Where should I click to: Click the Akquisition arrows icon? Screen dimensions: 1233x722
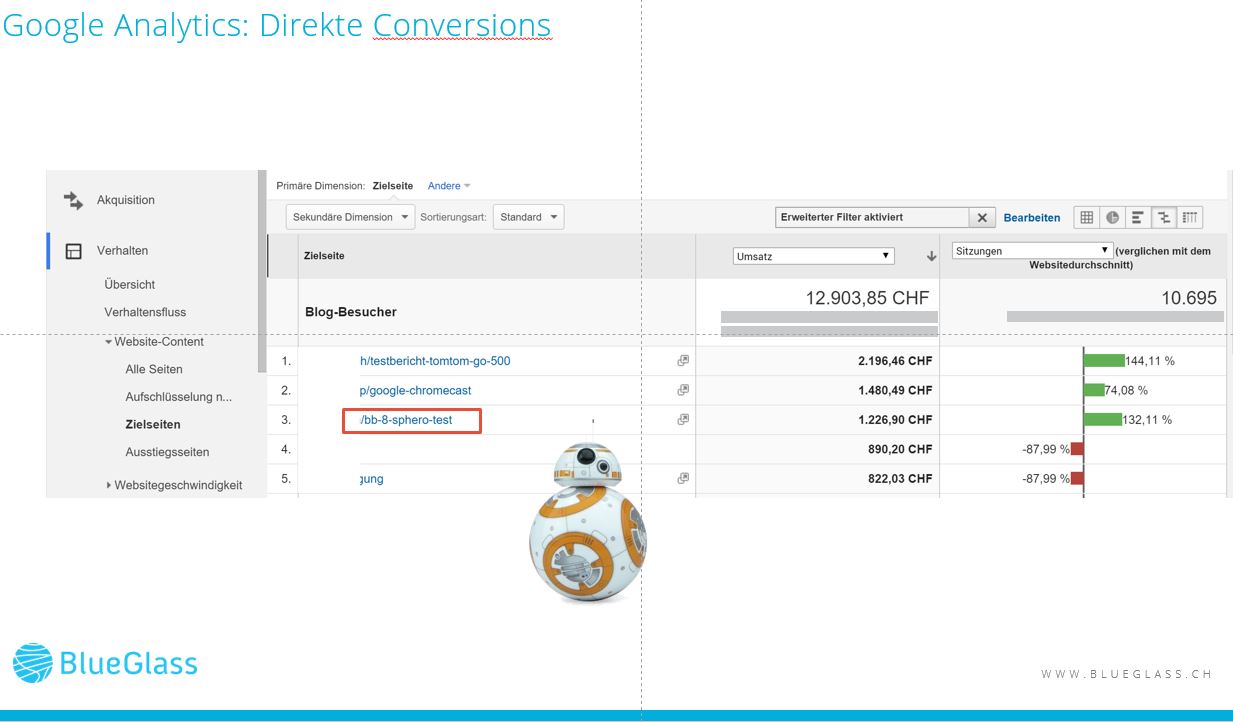click(73, 200)
